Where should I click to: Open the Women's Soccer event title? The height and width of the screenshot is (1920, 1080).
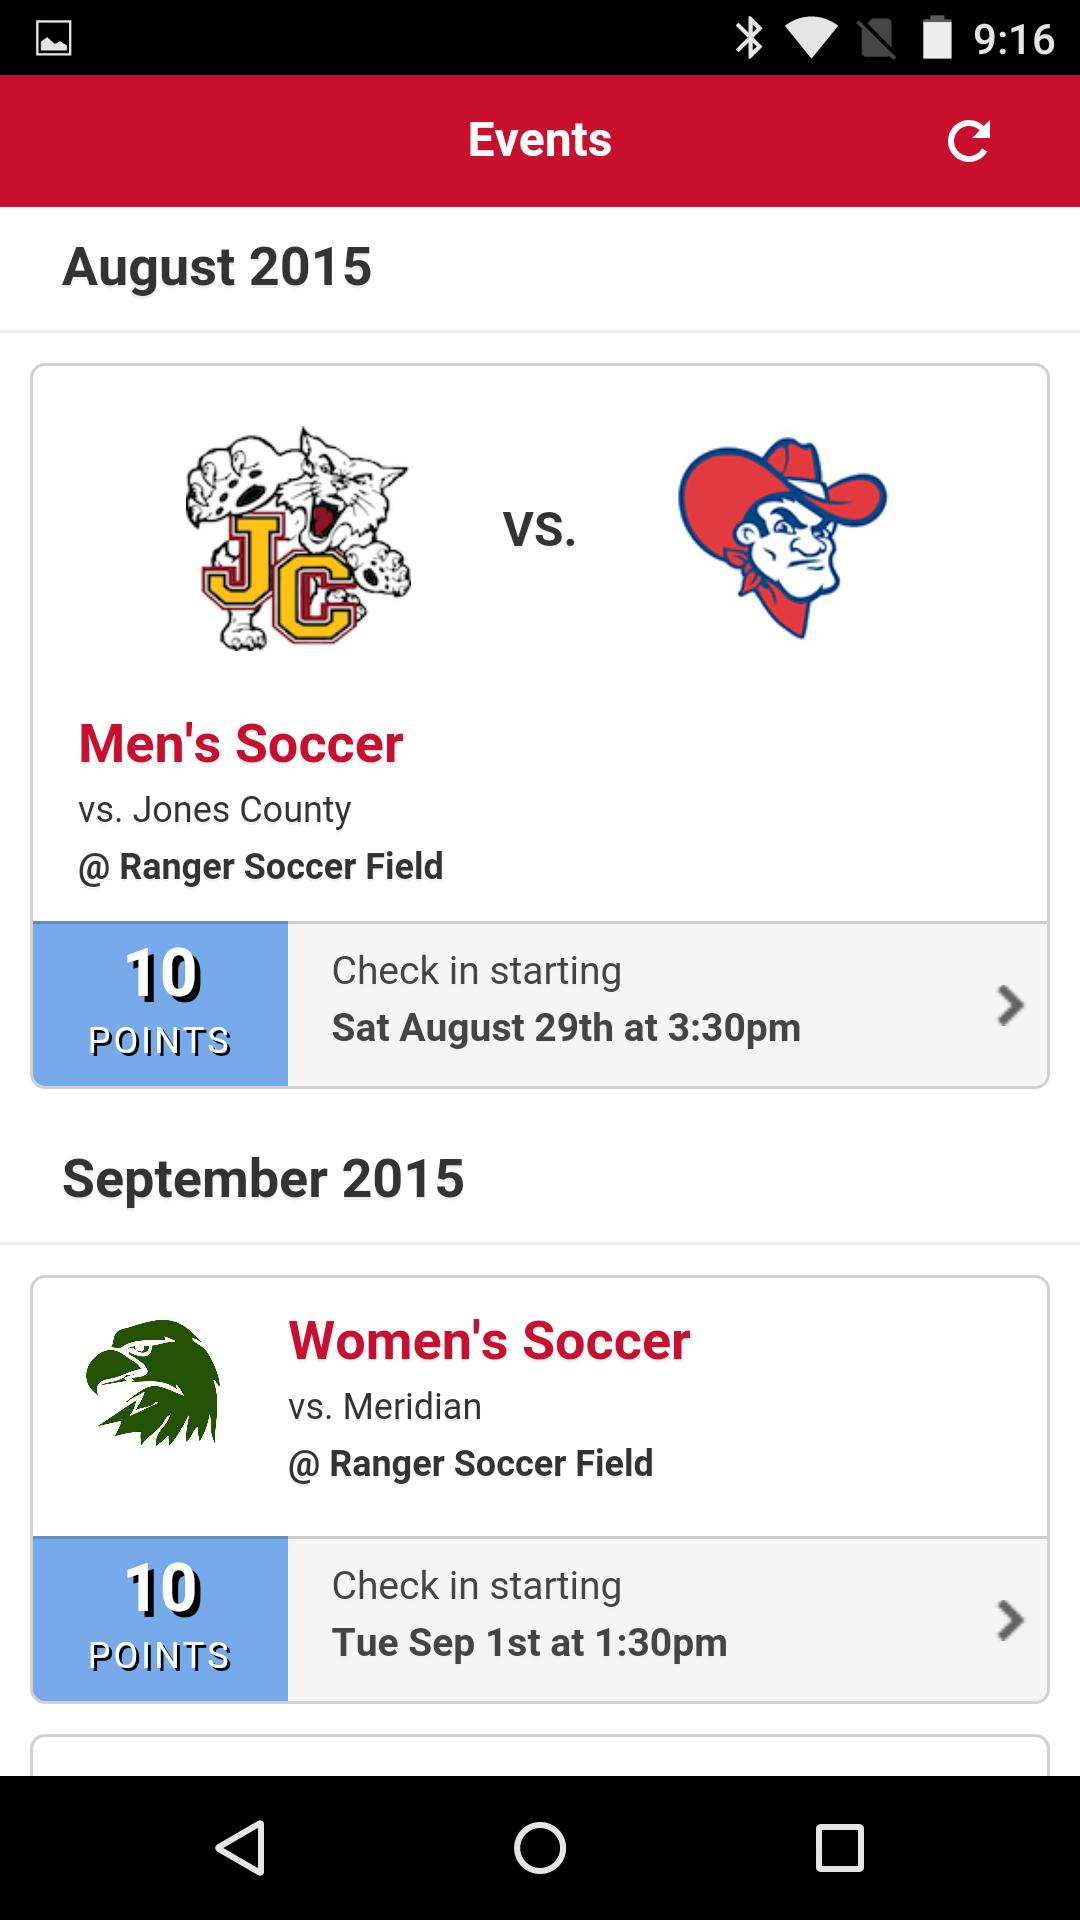[x=489, y=1341]
